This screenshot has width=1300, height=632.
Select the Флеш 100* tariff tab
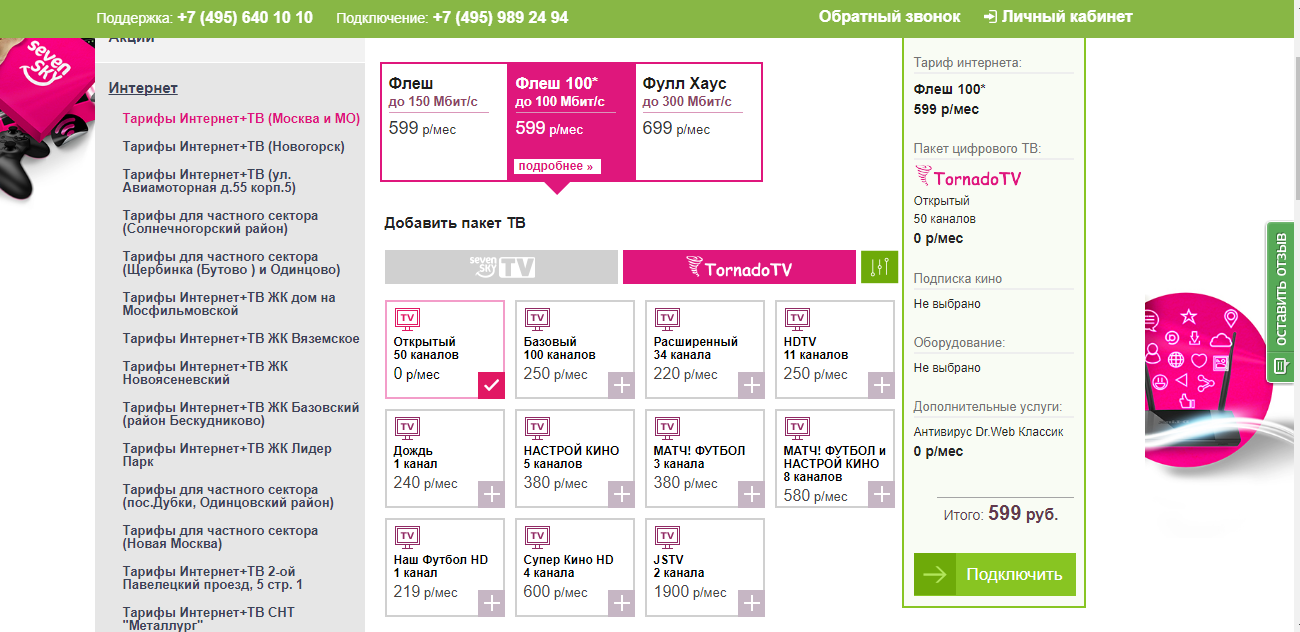[571, 122]
